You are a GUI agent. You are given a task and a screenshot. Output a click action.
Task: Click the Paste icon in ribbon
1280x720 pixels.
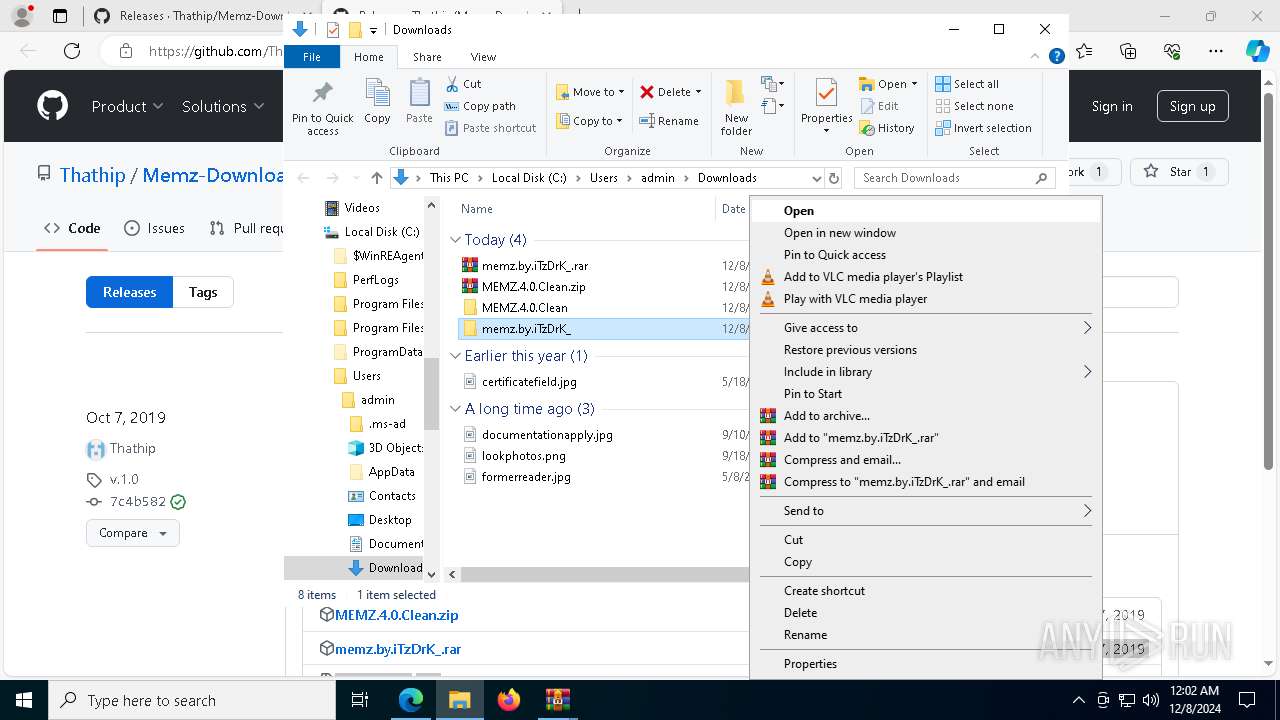(419, 102)
